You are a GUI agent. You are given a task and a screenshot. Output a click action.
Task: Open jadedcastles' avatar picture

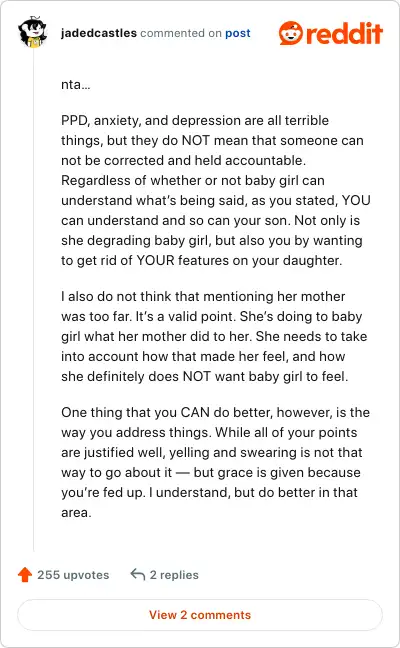click(32, 32)
